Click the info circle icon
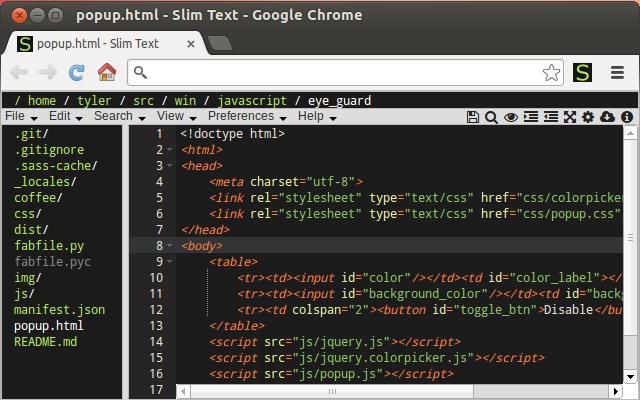 [627, 117]
